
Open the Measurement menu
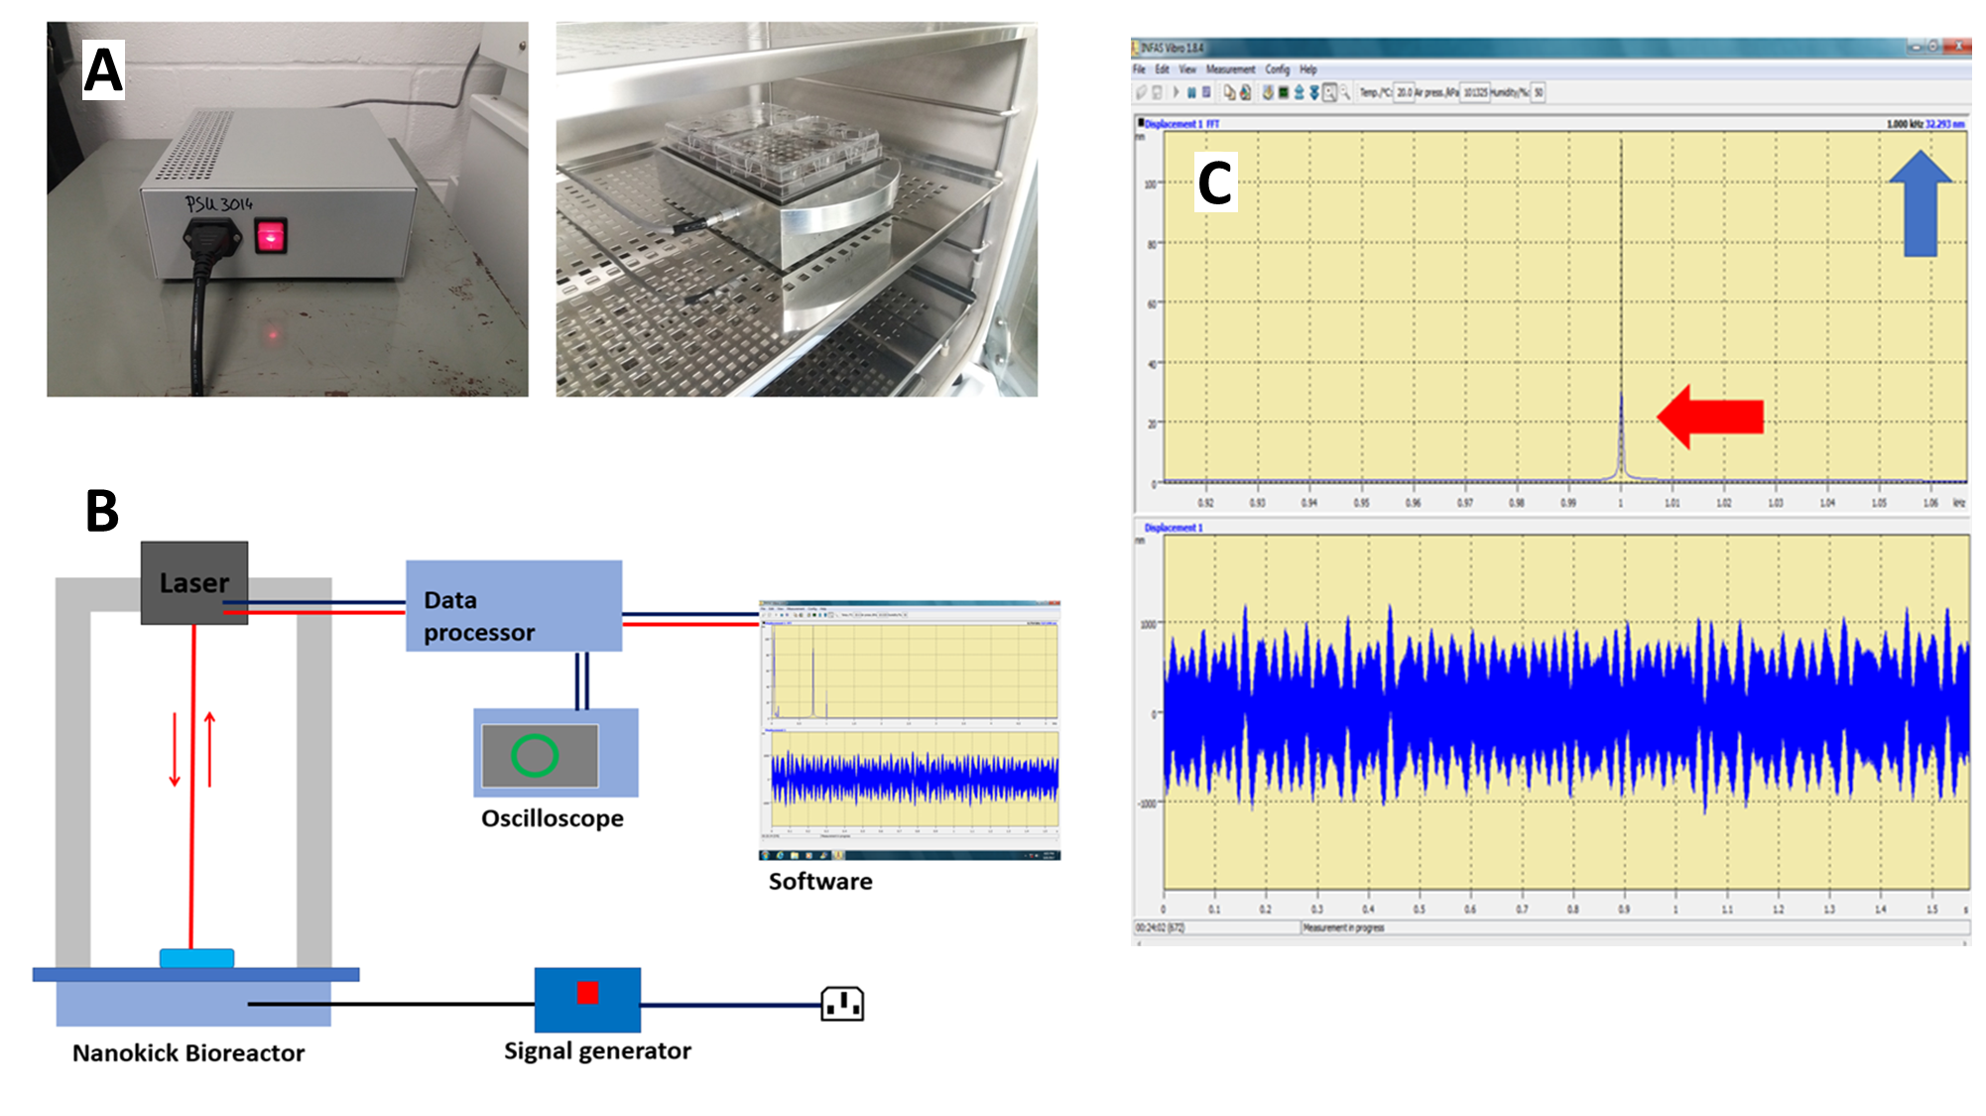[1229, 69]
